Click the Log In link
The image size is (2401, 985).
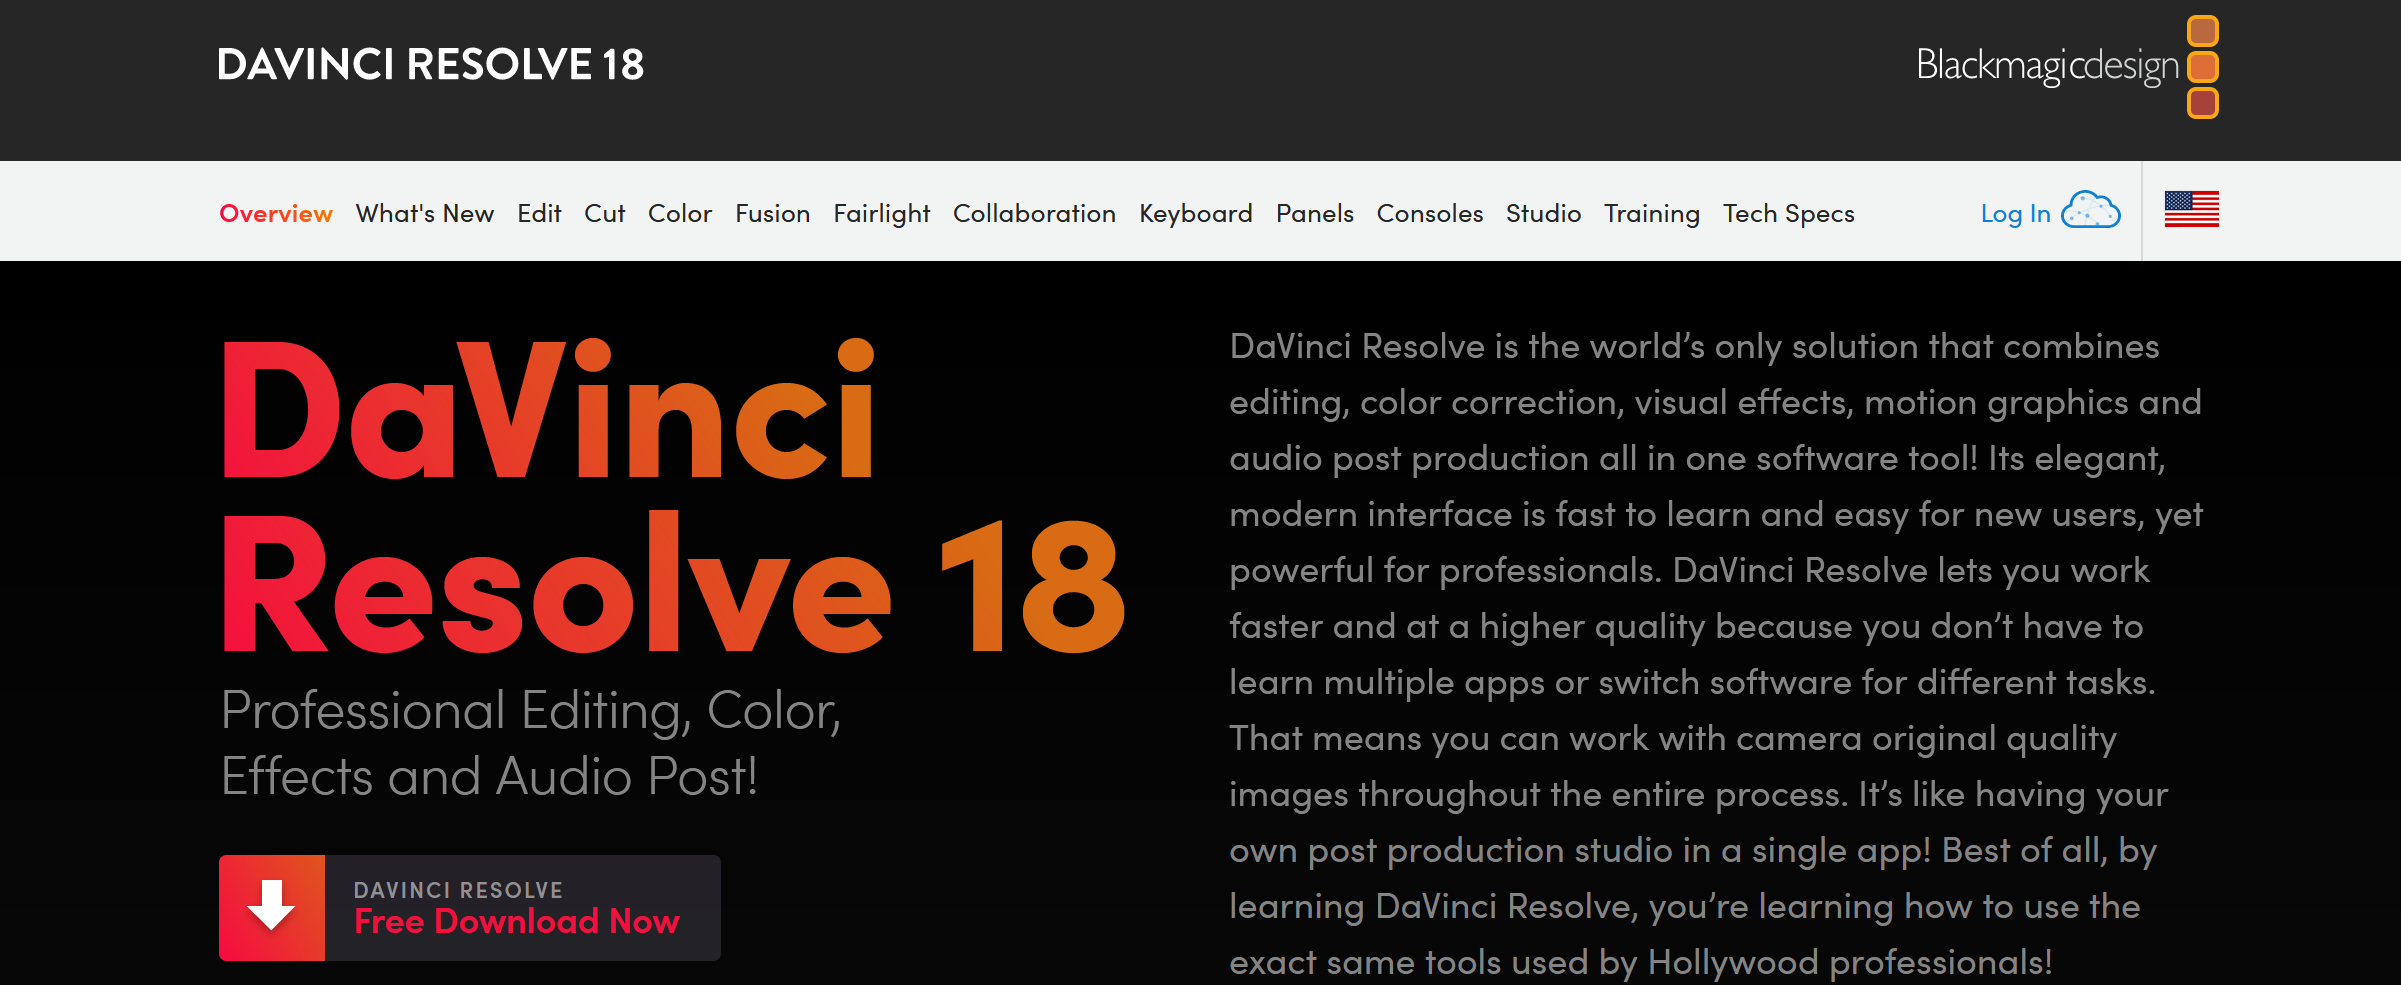pyautogui.click(x=2016, y=213)
